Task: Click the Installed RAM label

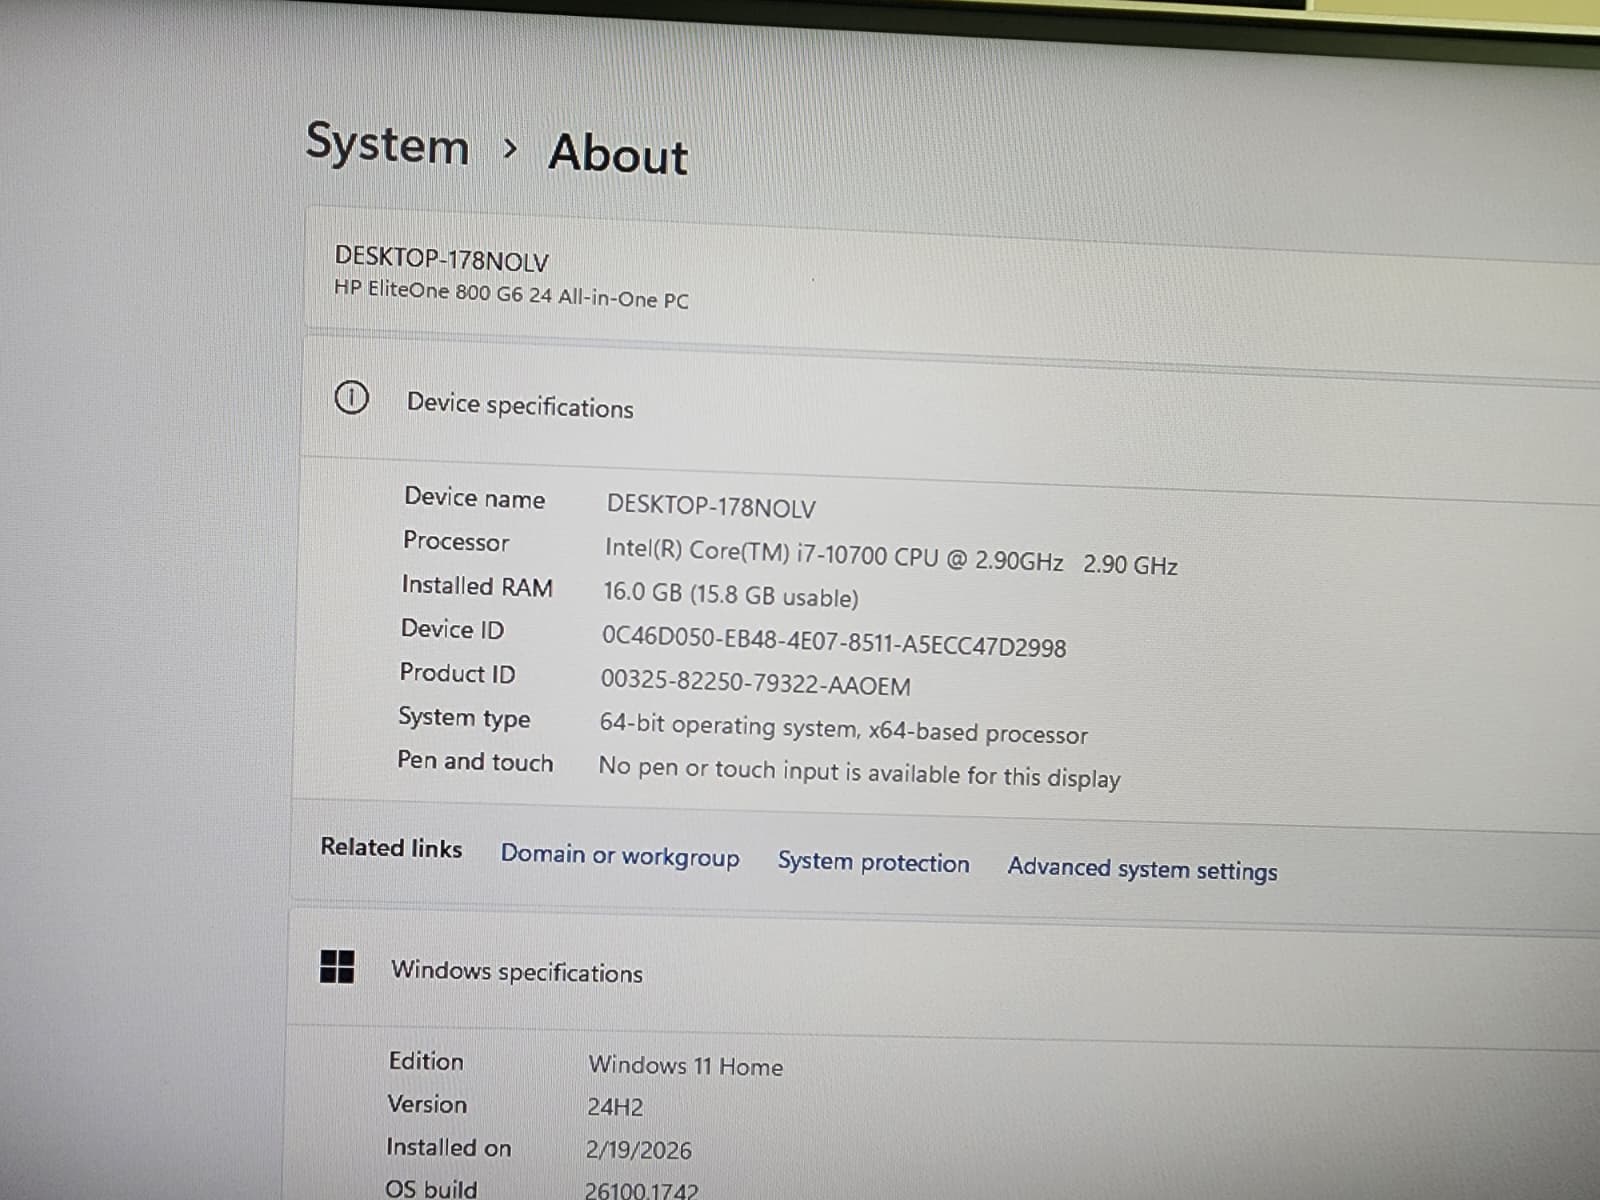Action: pyautogui.click(x=477, y=585)
